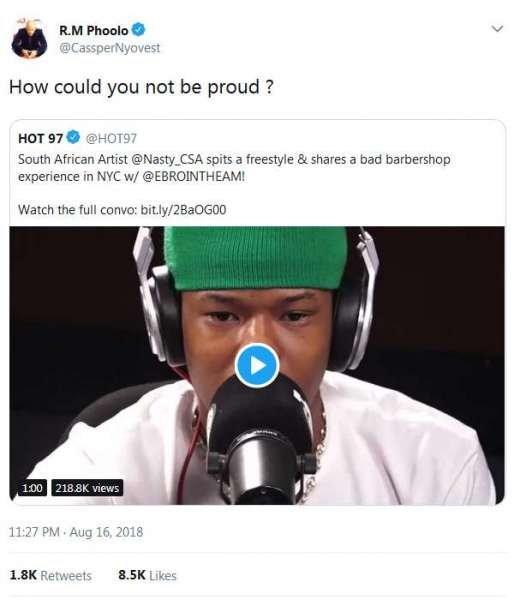This screenshot has width=514, height=600.
Task: Play the embedded freestyle video
Action: [x=257, y=365]
